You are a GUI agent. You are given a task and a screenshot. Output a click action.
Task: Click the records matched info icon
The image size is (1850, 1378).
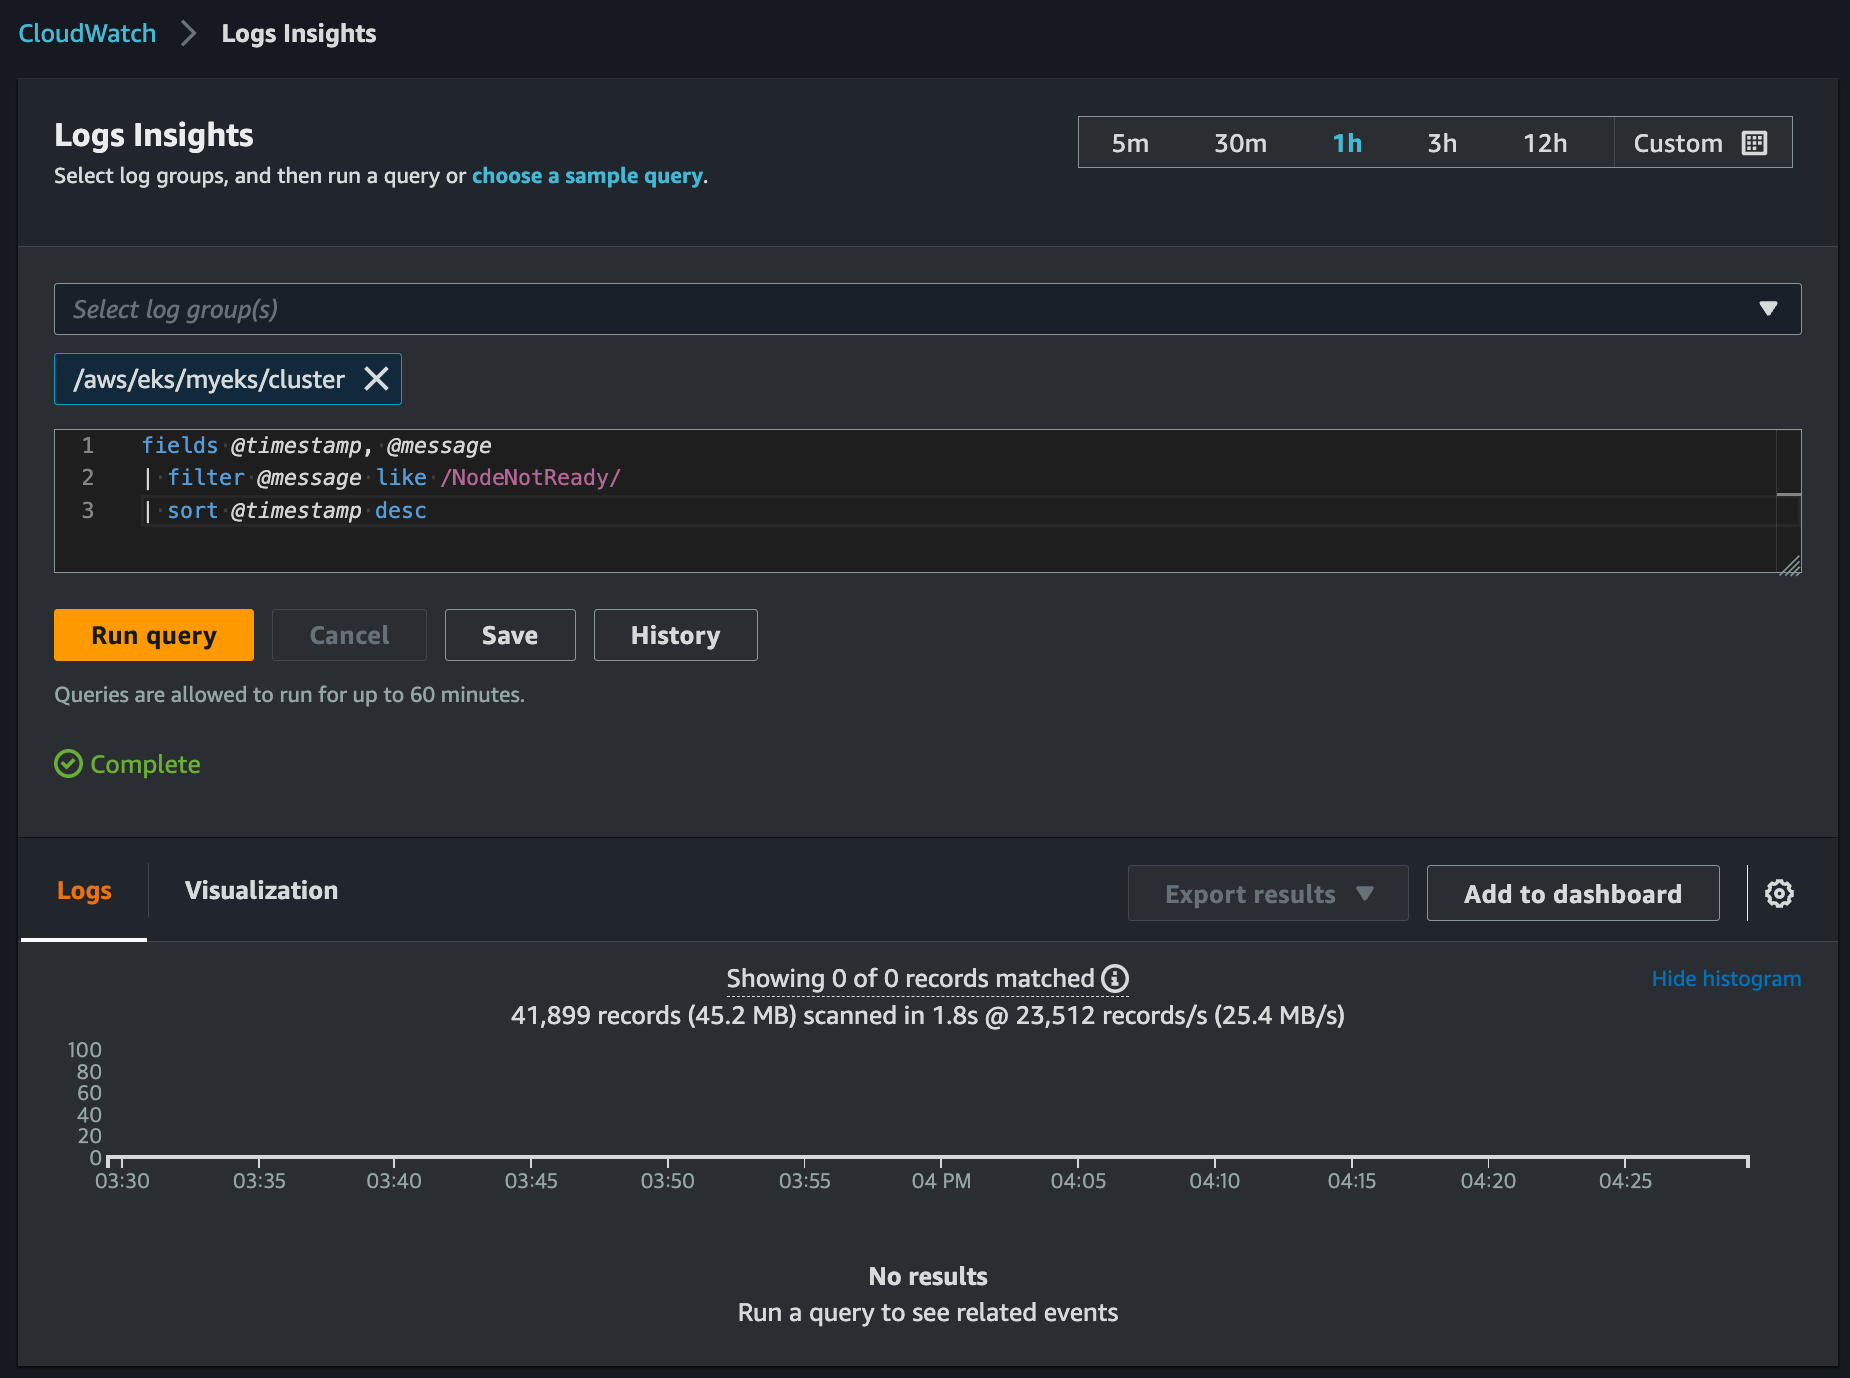pyautogui.click(x=1115, y=978)
